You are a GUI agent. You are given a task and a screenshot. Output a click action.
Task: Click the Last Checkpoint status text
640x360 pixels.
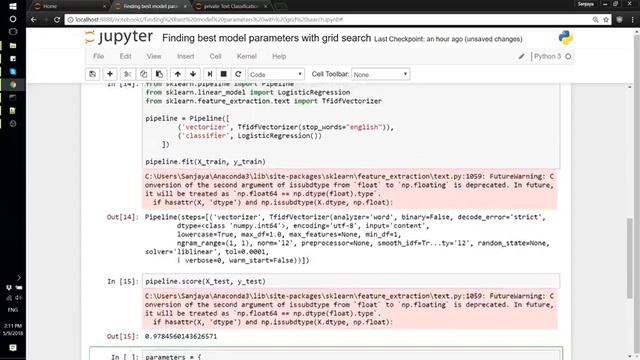tap(448, 39)
